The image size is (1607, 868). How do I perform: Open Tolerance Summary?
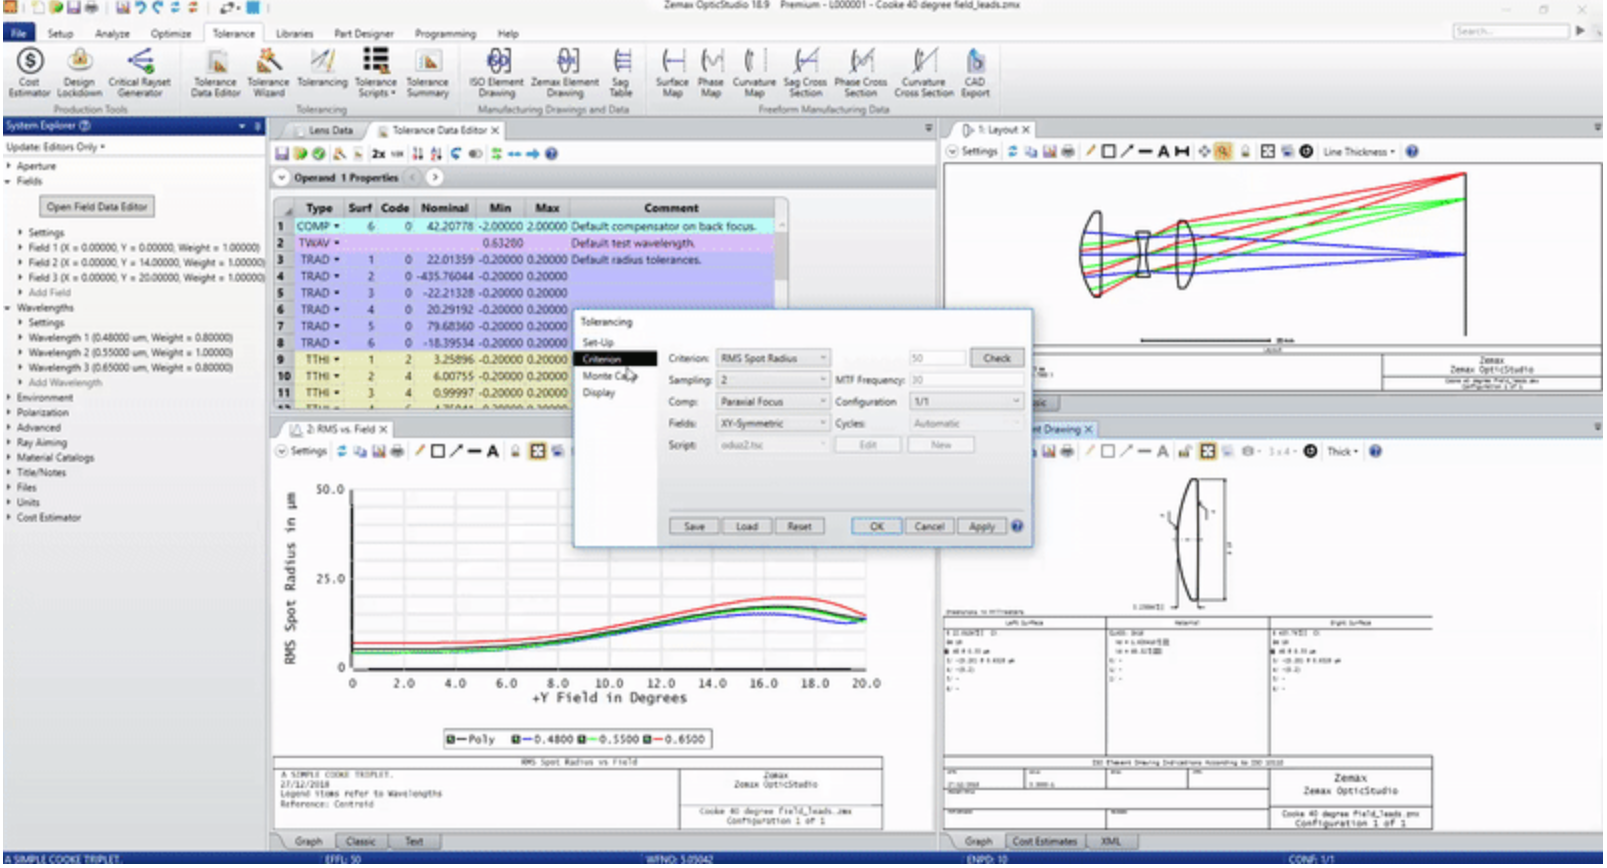pyautogui.click(x=427, y=72)
